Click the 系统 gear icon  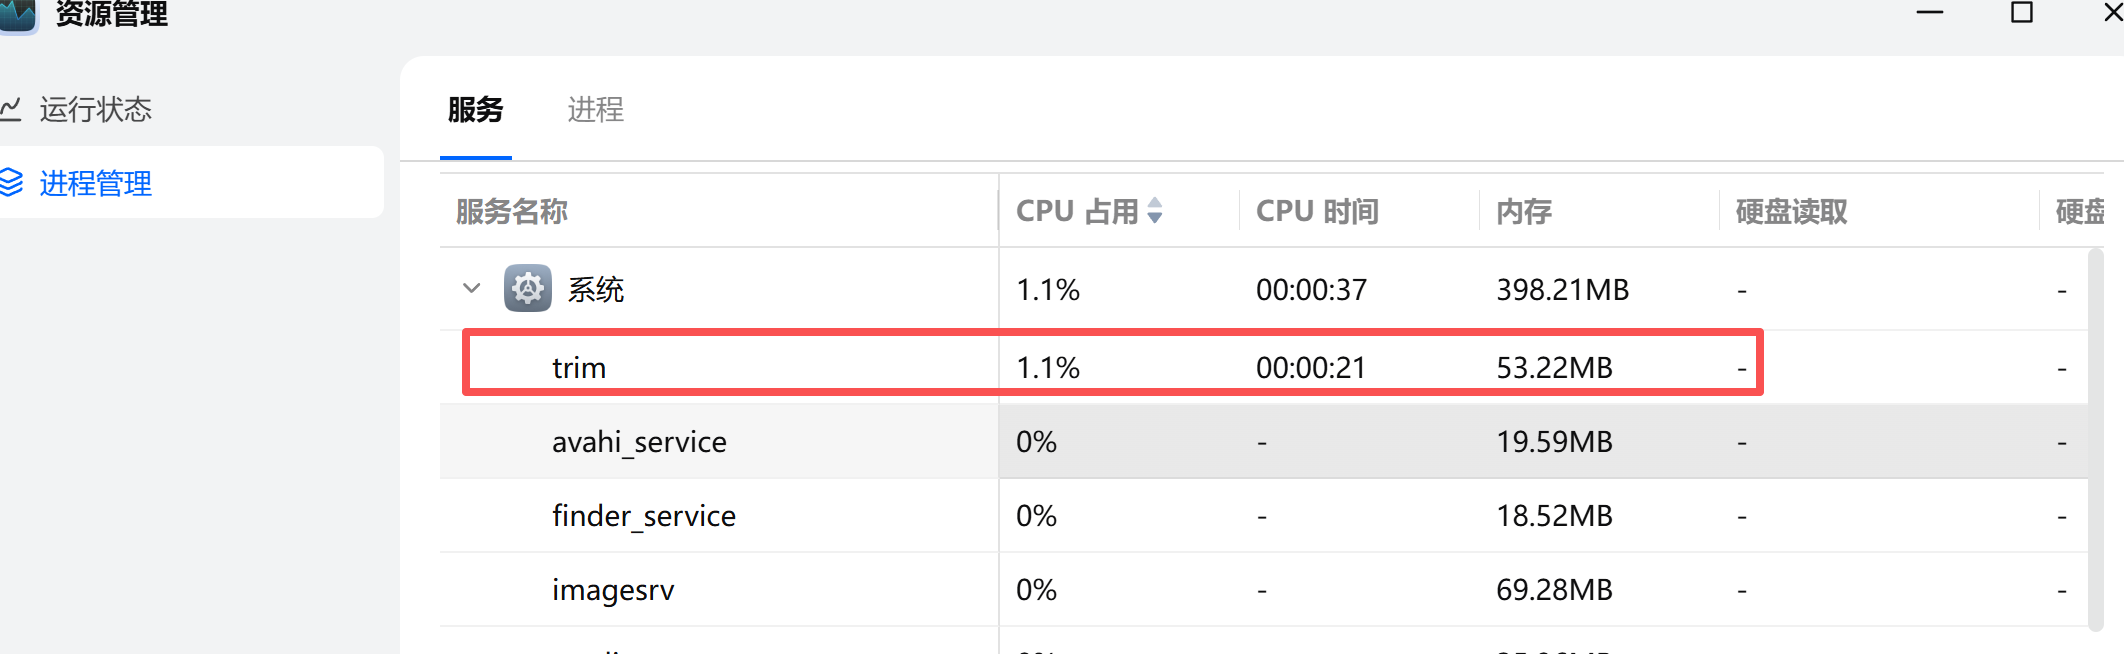click(527, 289)
